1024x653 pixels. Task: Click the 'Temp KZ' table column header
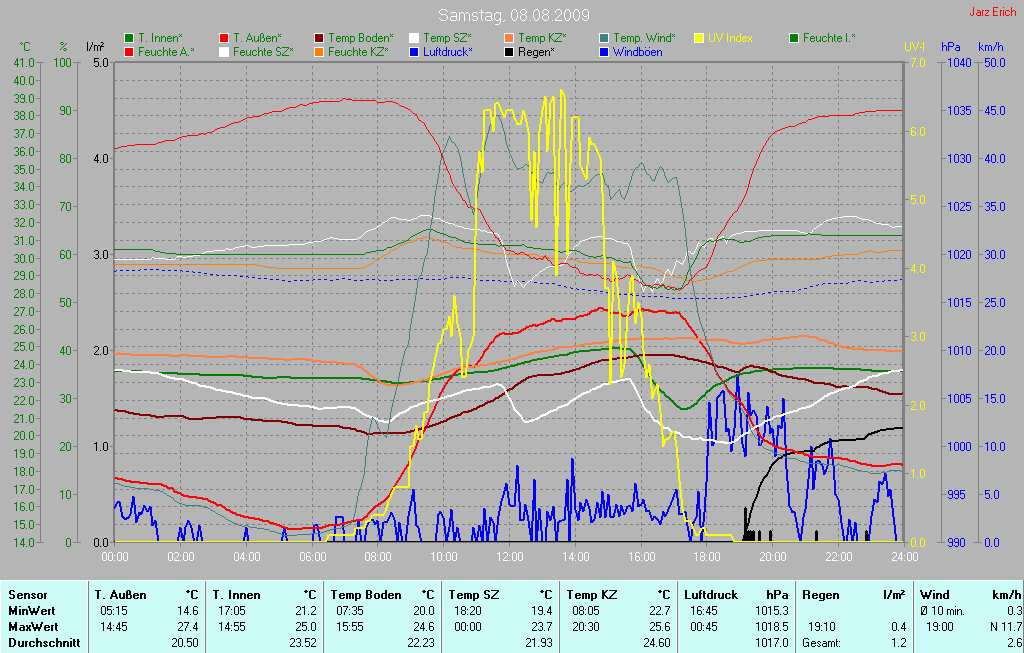592,595
